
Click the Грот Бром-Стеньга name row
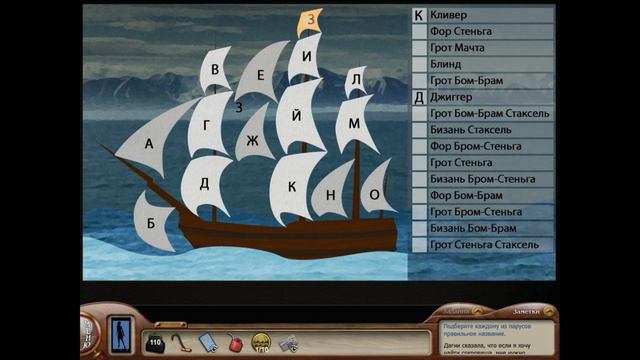pos(491,212)
